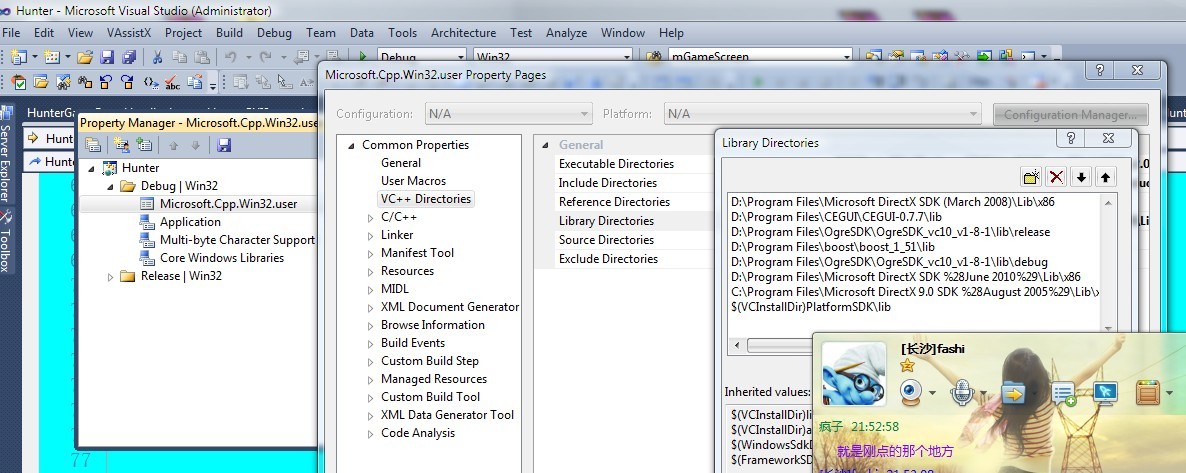Select the boost_1_51\lib directory entry
Image resolution: width=1186 pixels, height=473 pixels.
[833, 247]
